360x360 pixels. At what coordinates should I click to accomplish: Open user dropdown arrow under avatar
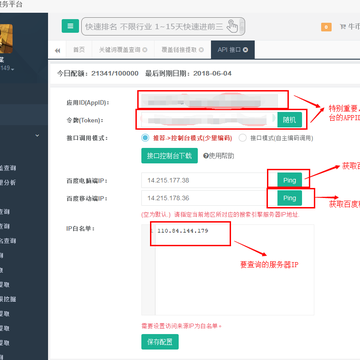(x=12, y=69)
